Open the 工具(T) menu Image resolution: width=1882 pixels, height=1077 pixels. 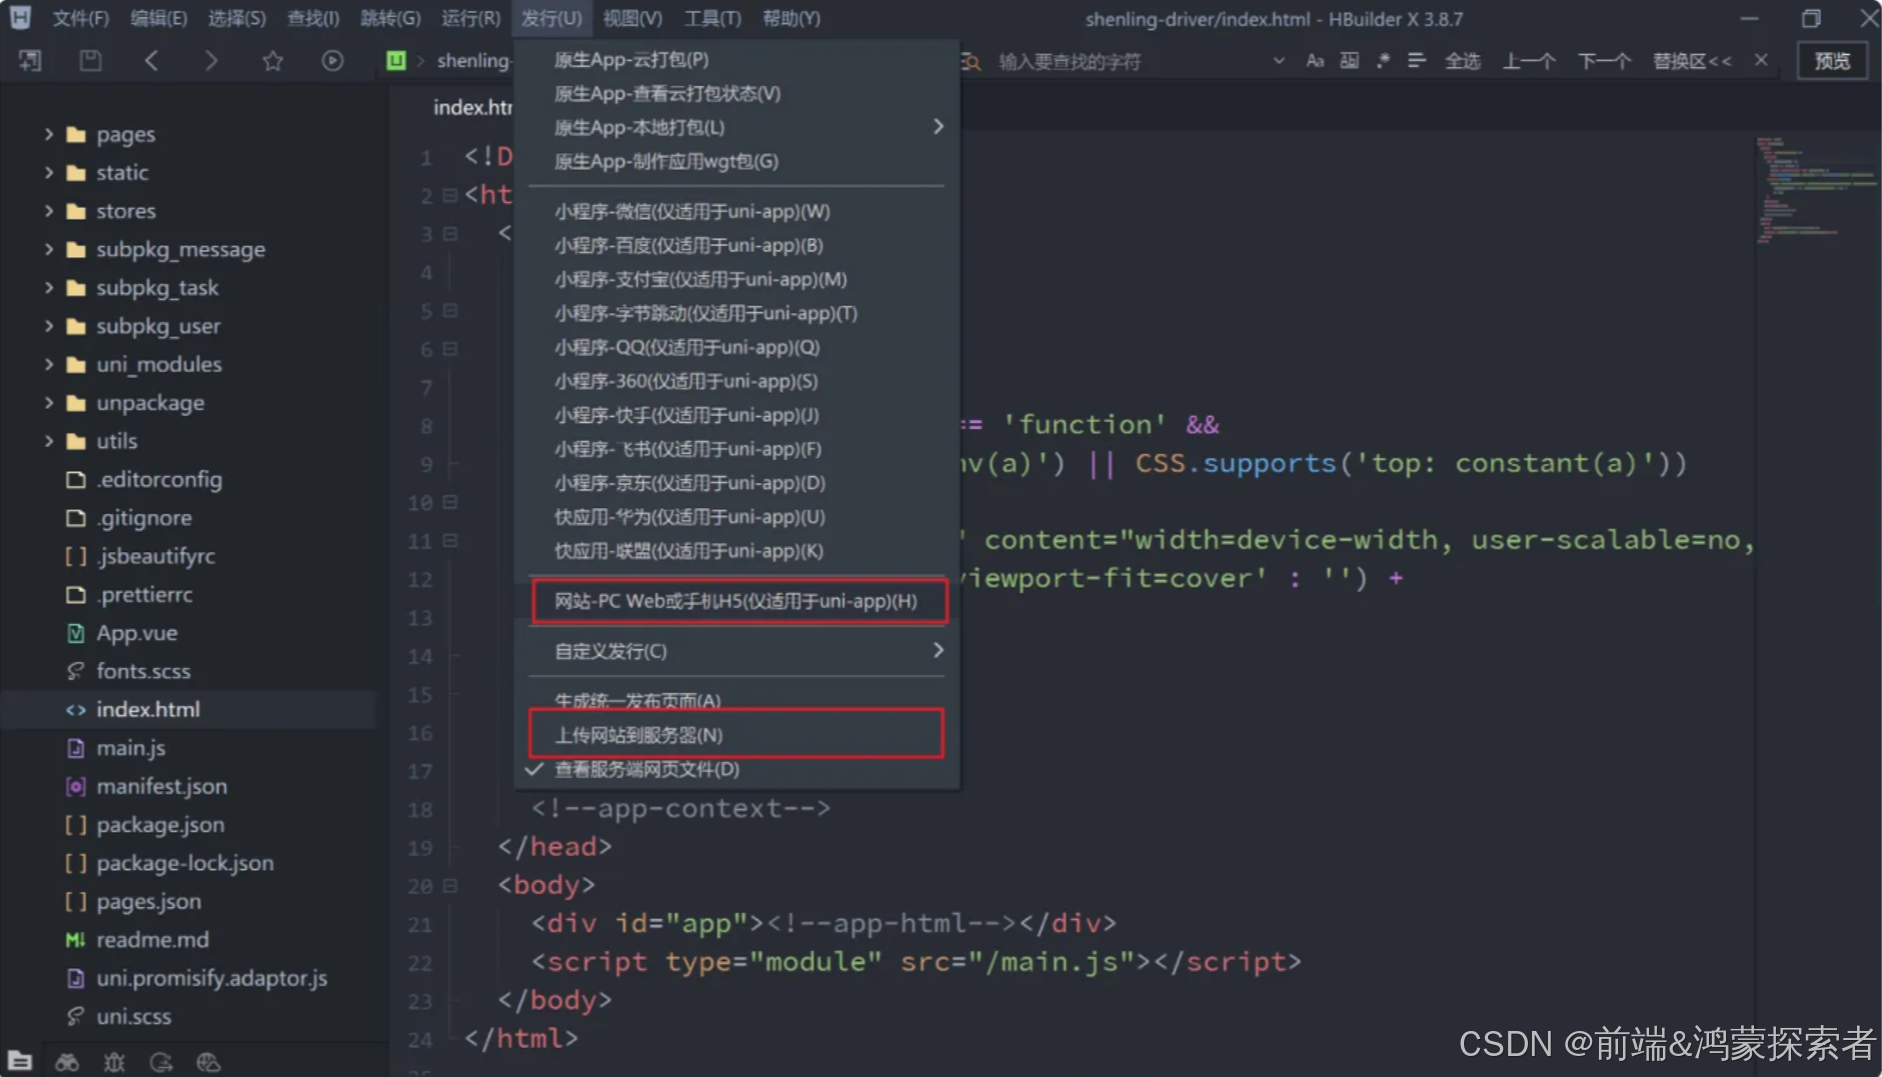point(712,18)
